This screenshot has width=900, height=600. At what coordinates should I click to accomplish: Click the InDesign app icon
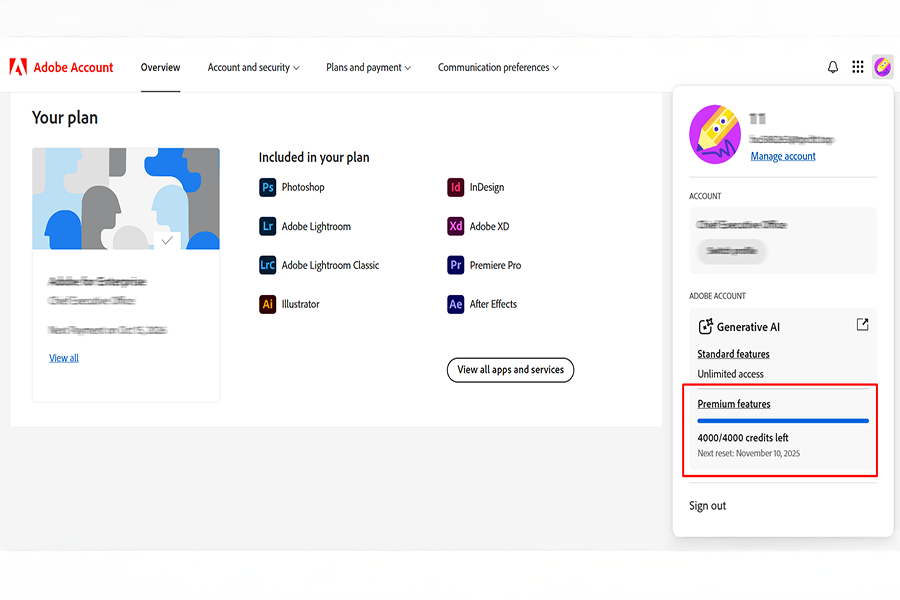coord(456,187)
